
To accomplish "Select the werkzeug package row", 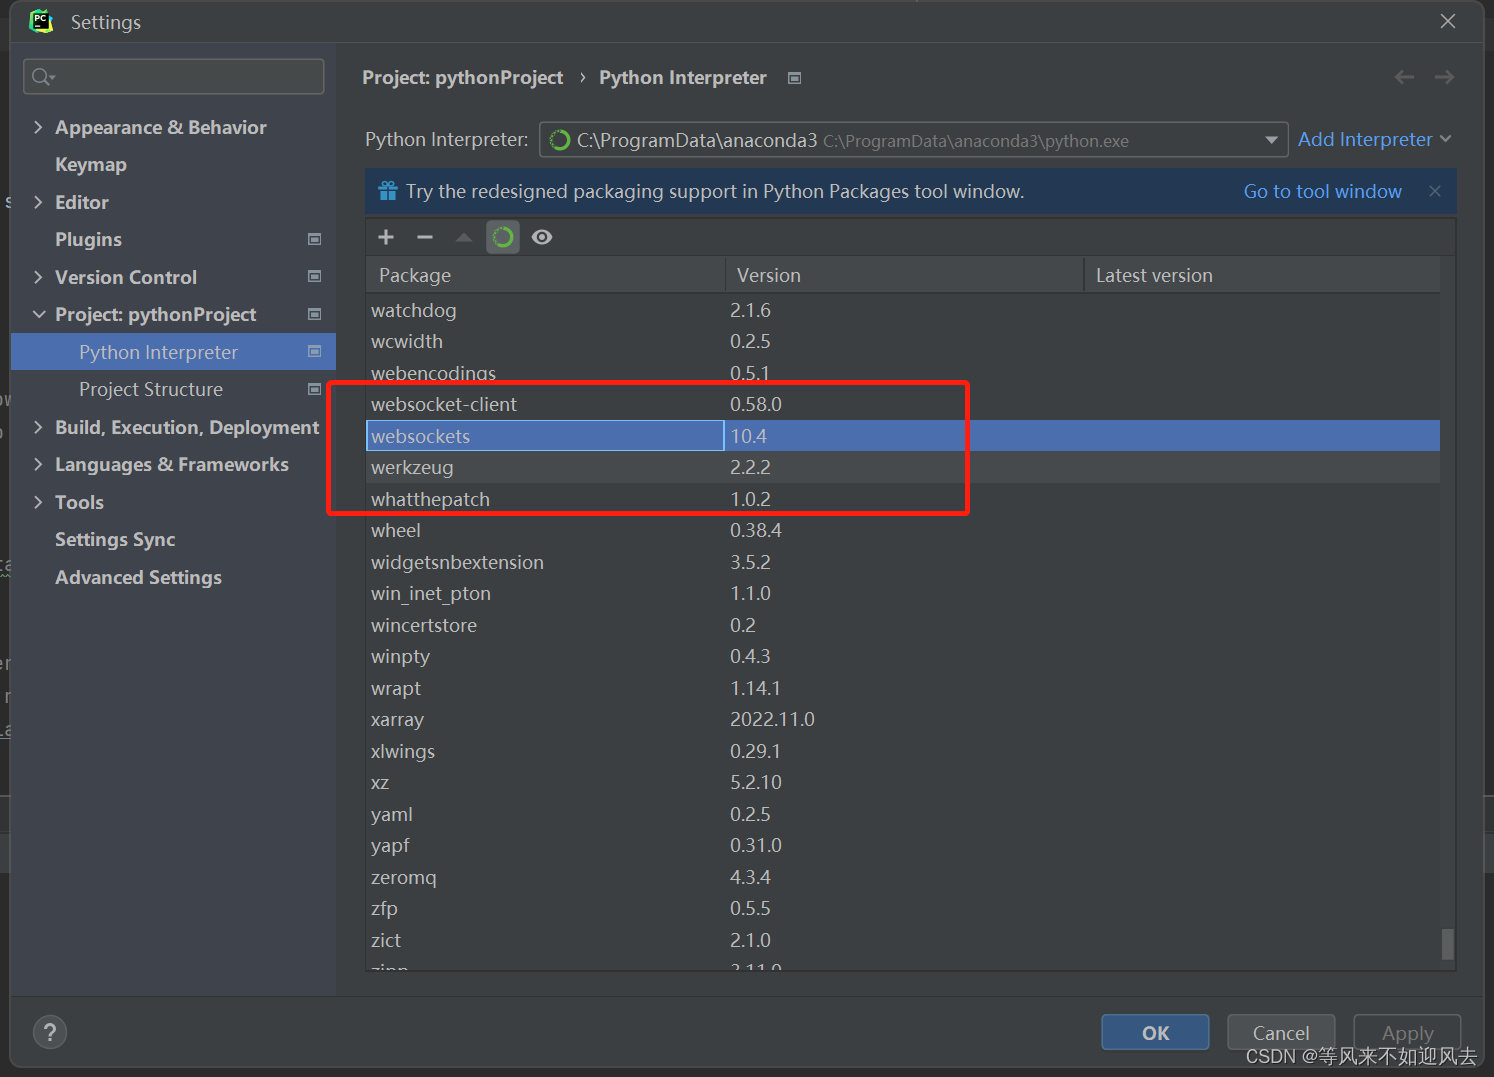I will [x=903, y=467].
